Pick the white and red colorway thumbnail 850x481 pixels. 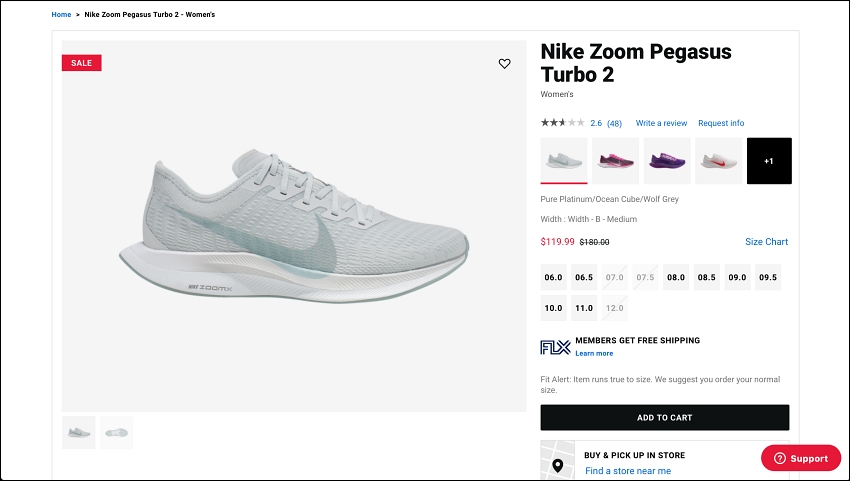point(719,160)
